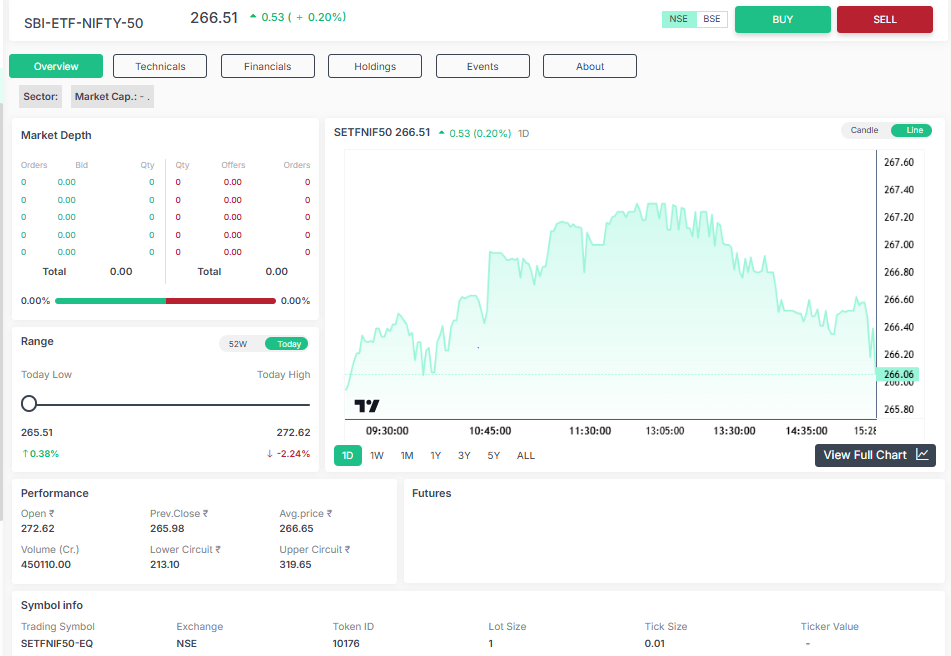Open the TradingView logo on the chart
Viewport: 951px width, 656px height.
366,406
